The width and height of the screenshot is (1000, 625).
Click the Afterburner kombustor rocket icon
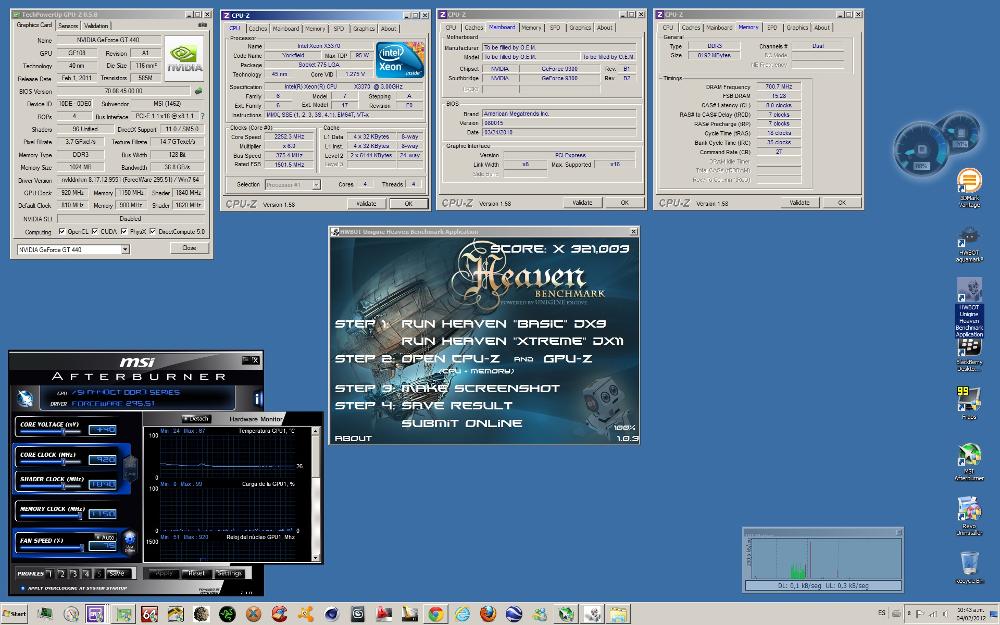tap(26, 398)
